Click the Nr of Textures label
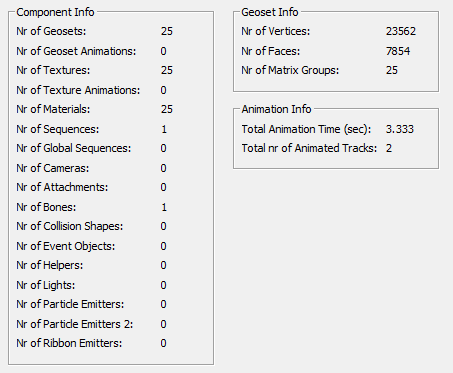 (53, 70)
